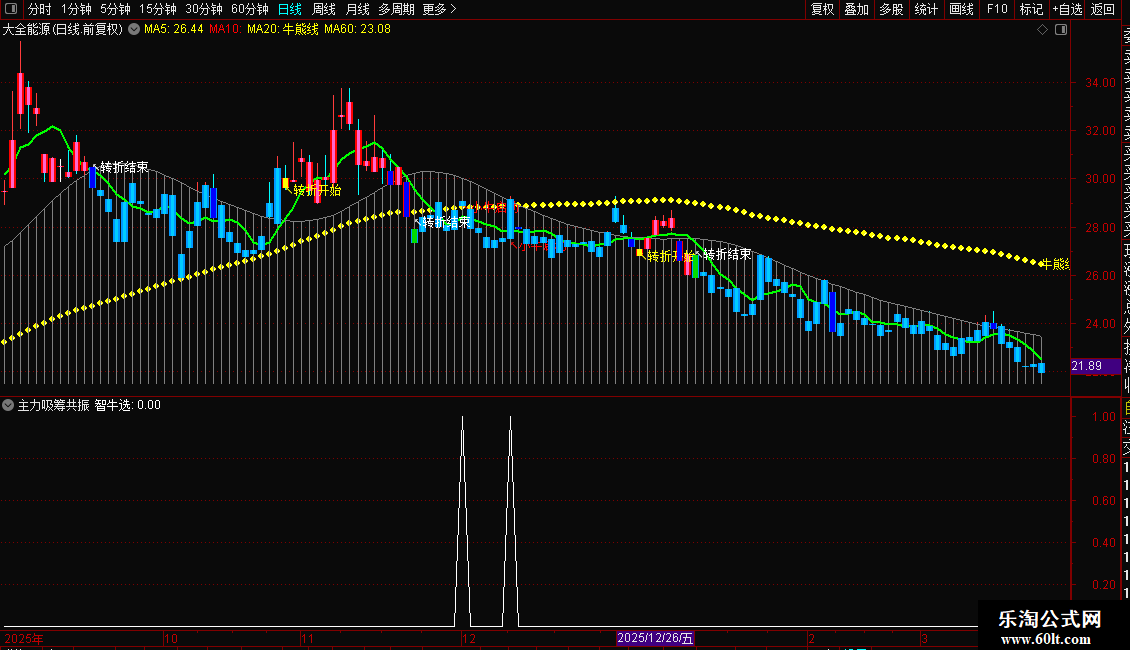Click the MA20: 牛熊线 label
The width and height of the screenshot is (1130, 650).
[x=282, y=30]
